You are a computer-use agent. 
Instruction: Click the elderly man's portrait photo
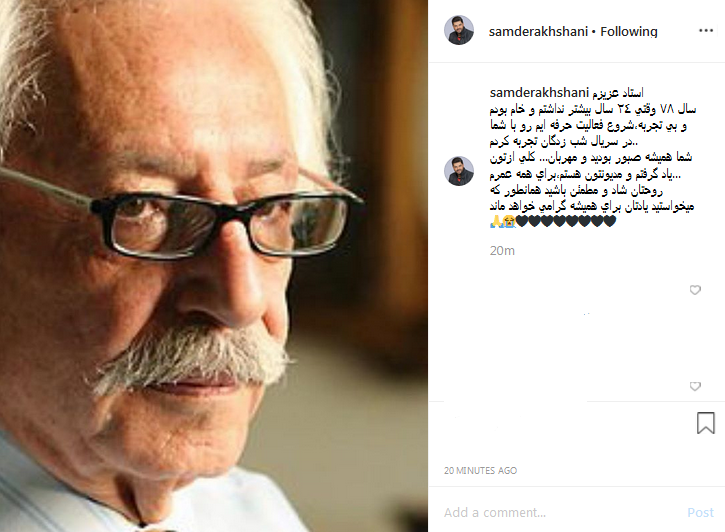coord(214,266)
